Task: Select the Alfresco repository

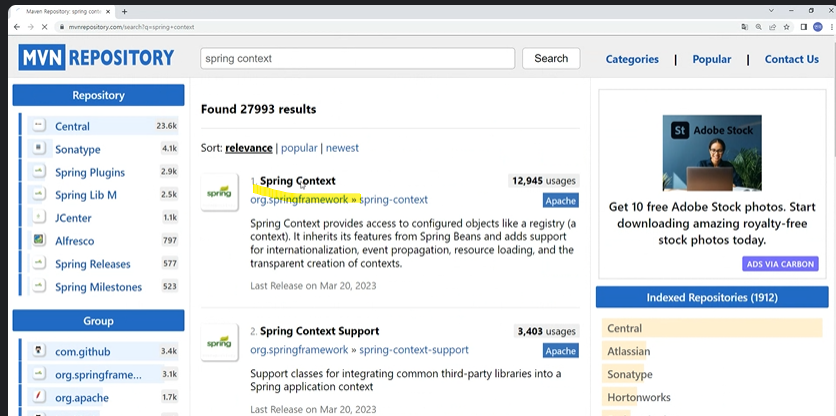Action: tap(74, 241)
